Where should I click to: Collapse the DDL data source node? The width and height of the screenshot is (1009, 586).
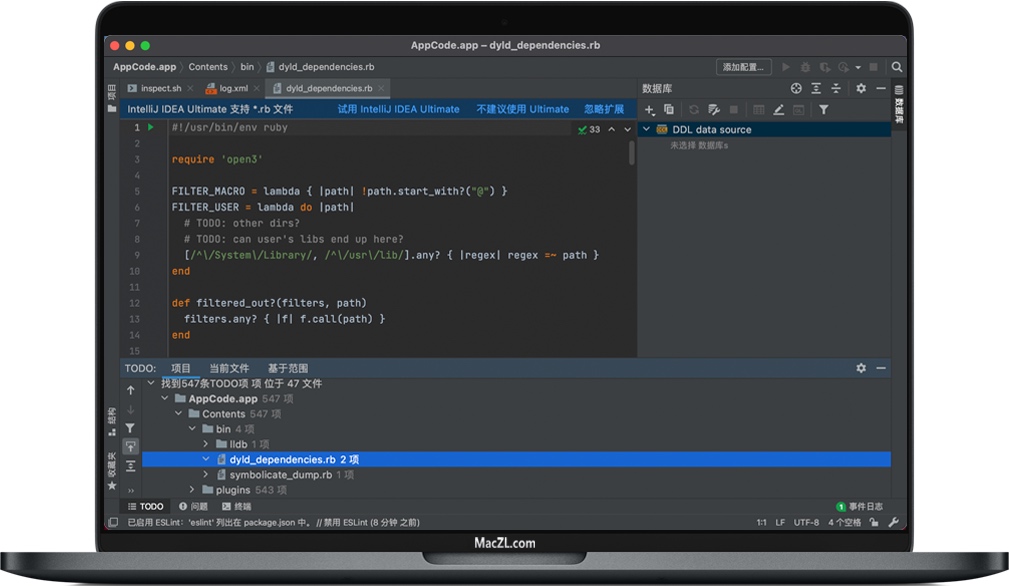[648, 129]
